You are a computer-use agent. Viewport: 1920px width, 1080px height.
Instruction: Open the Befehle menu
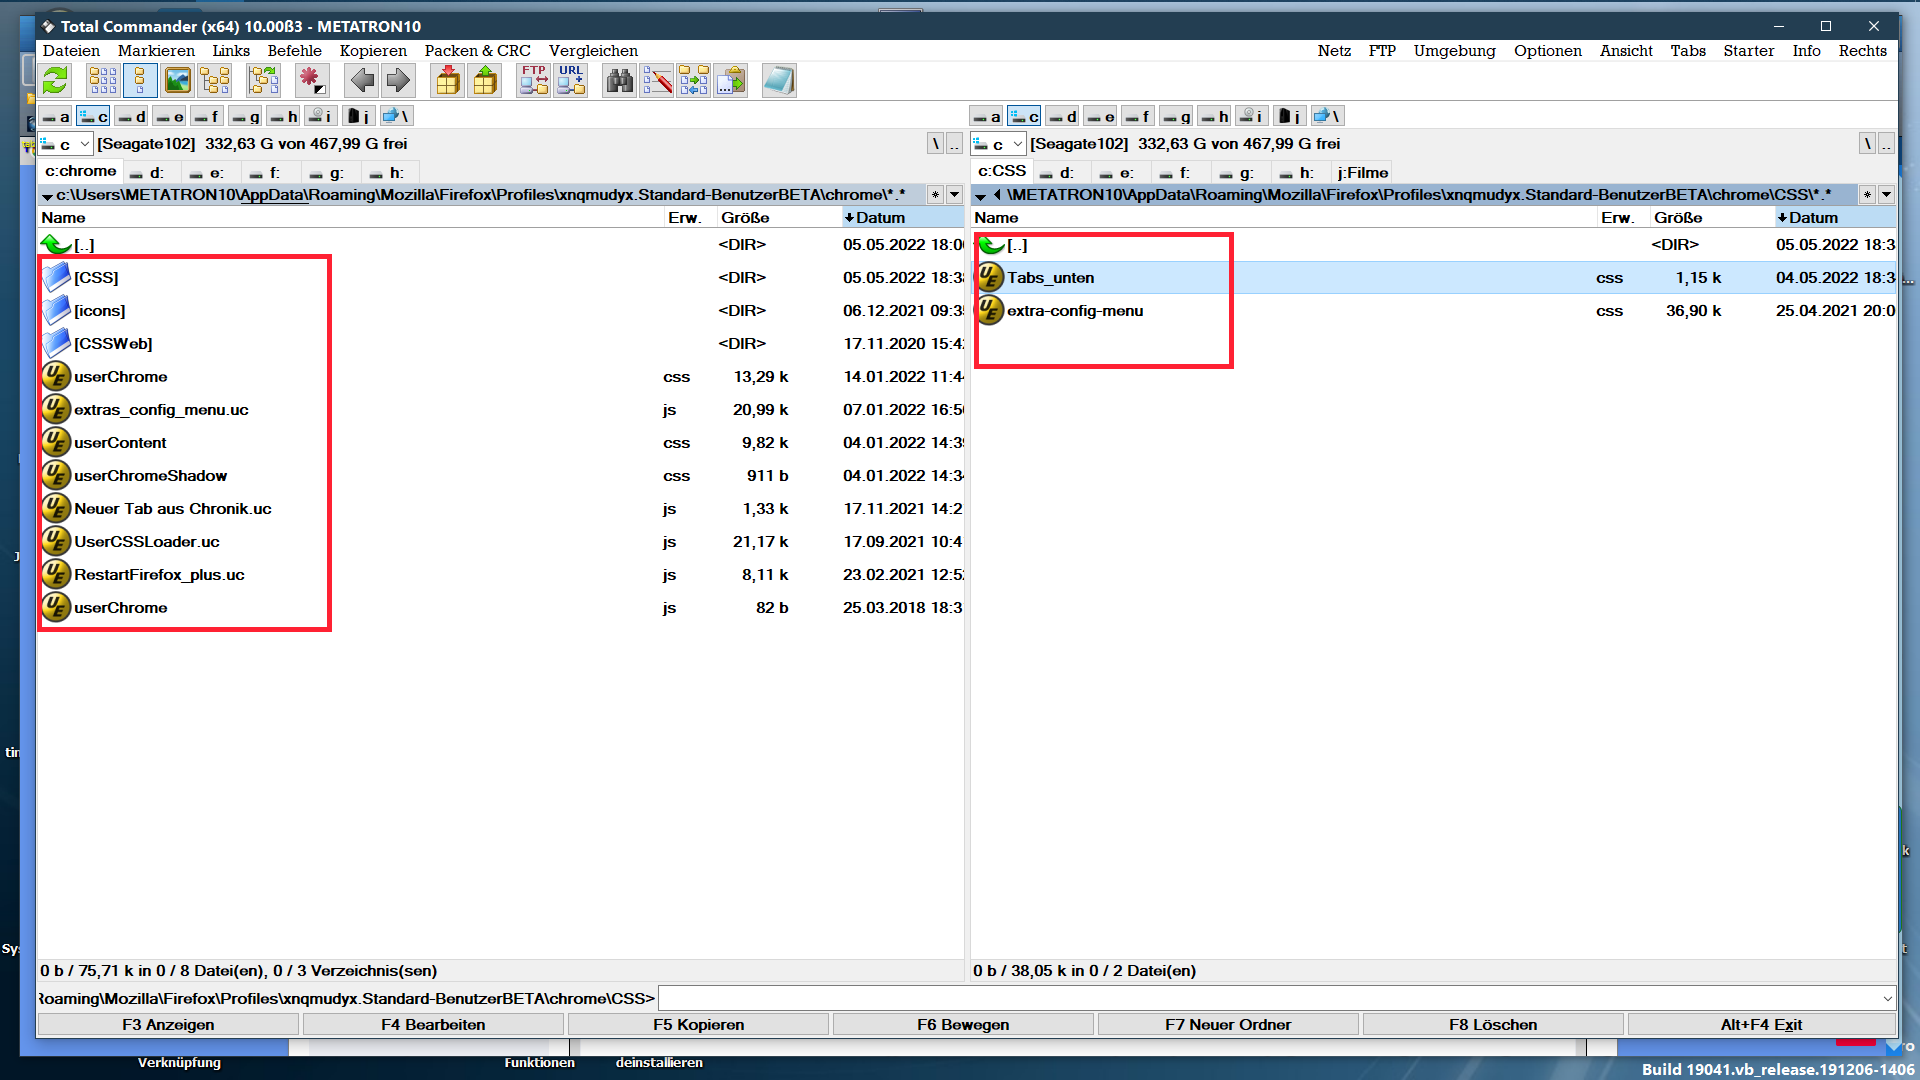(x=294, y=51)
